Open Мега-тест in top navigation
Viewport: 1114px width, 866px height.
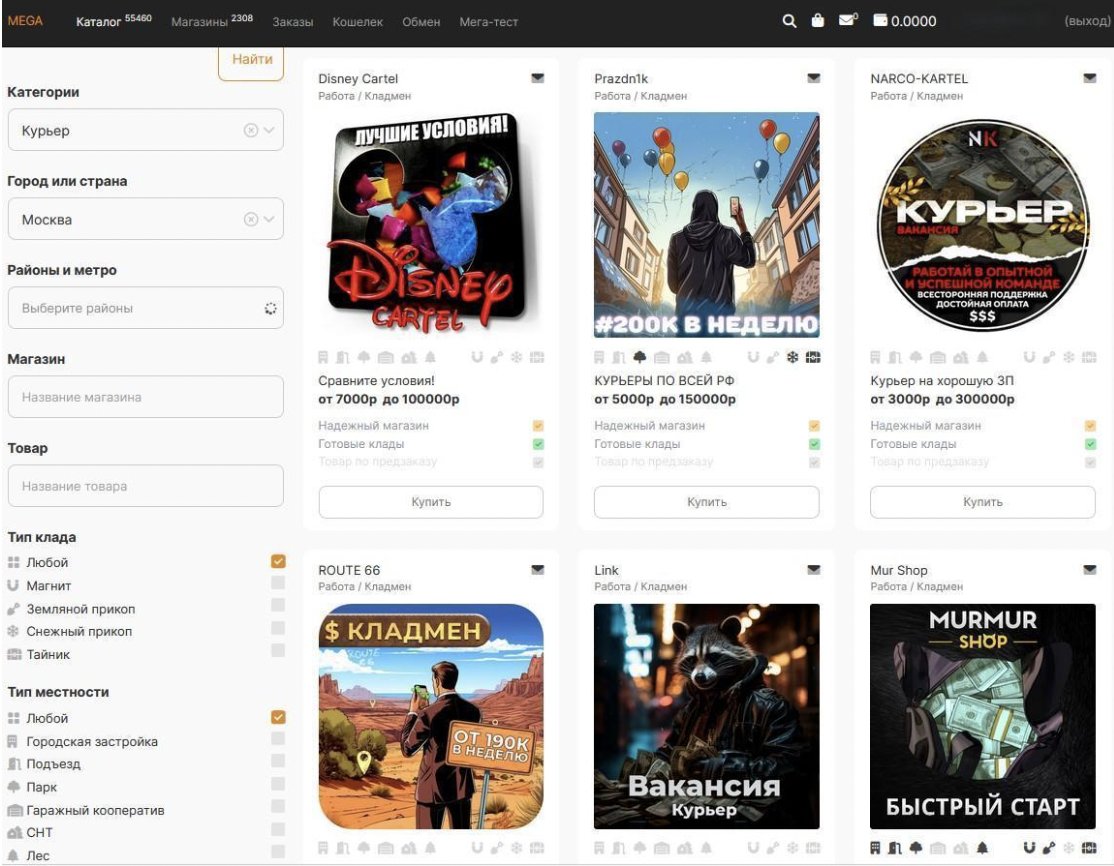(x=489, y=22)
